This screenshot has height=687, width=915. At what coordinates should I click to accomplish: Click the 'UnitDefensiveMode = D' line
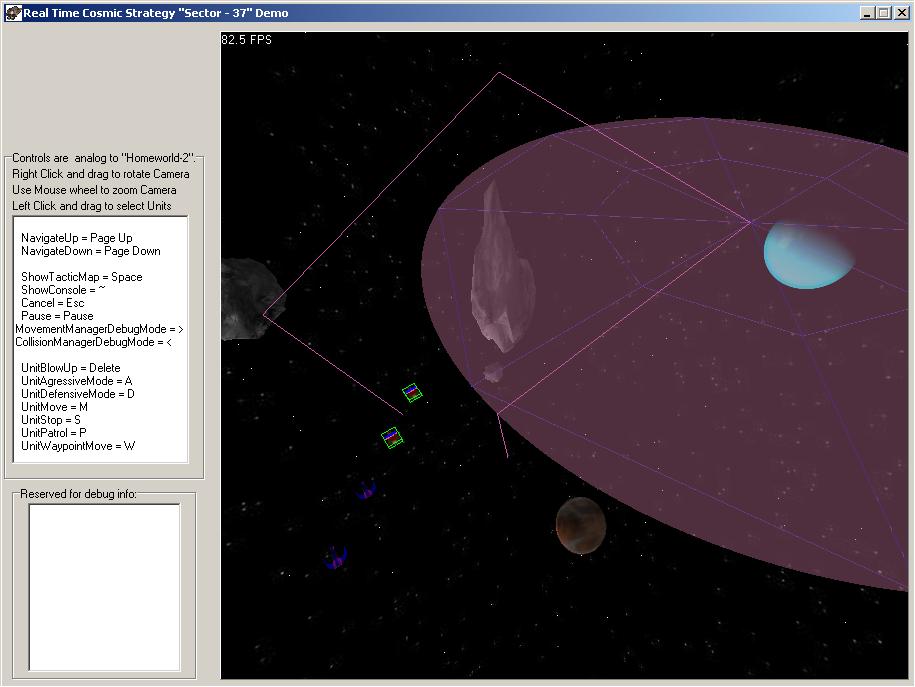tap(78, 394)
